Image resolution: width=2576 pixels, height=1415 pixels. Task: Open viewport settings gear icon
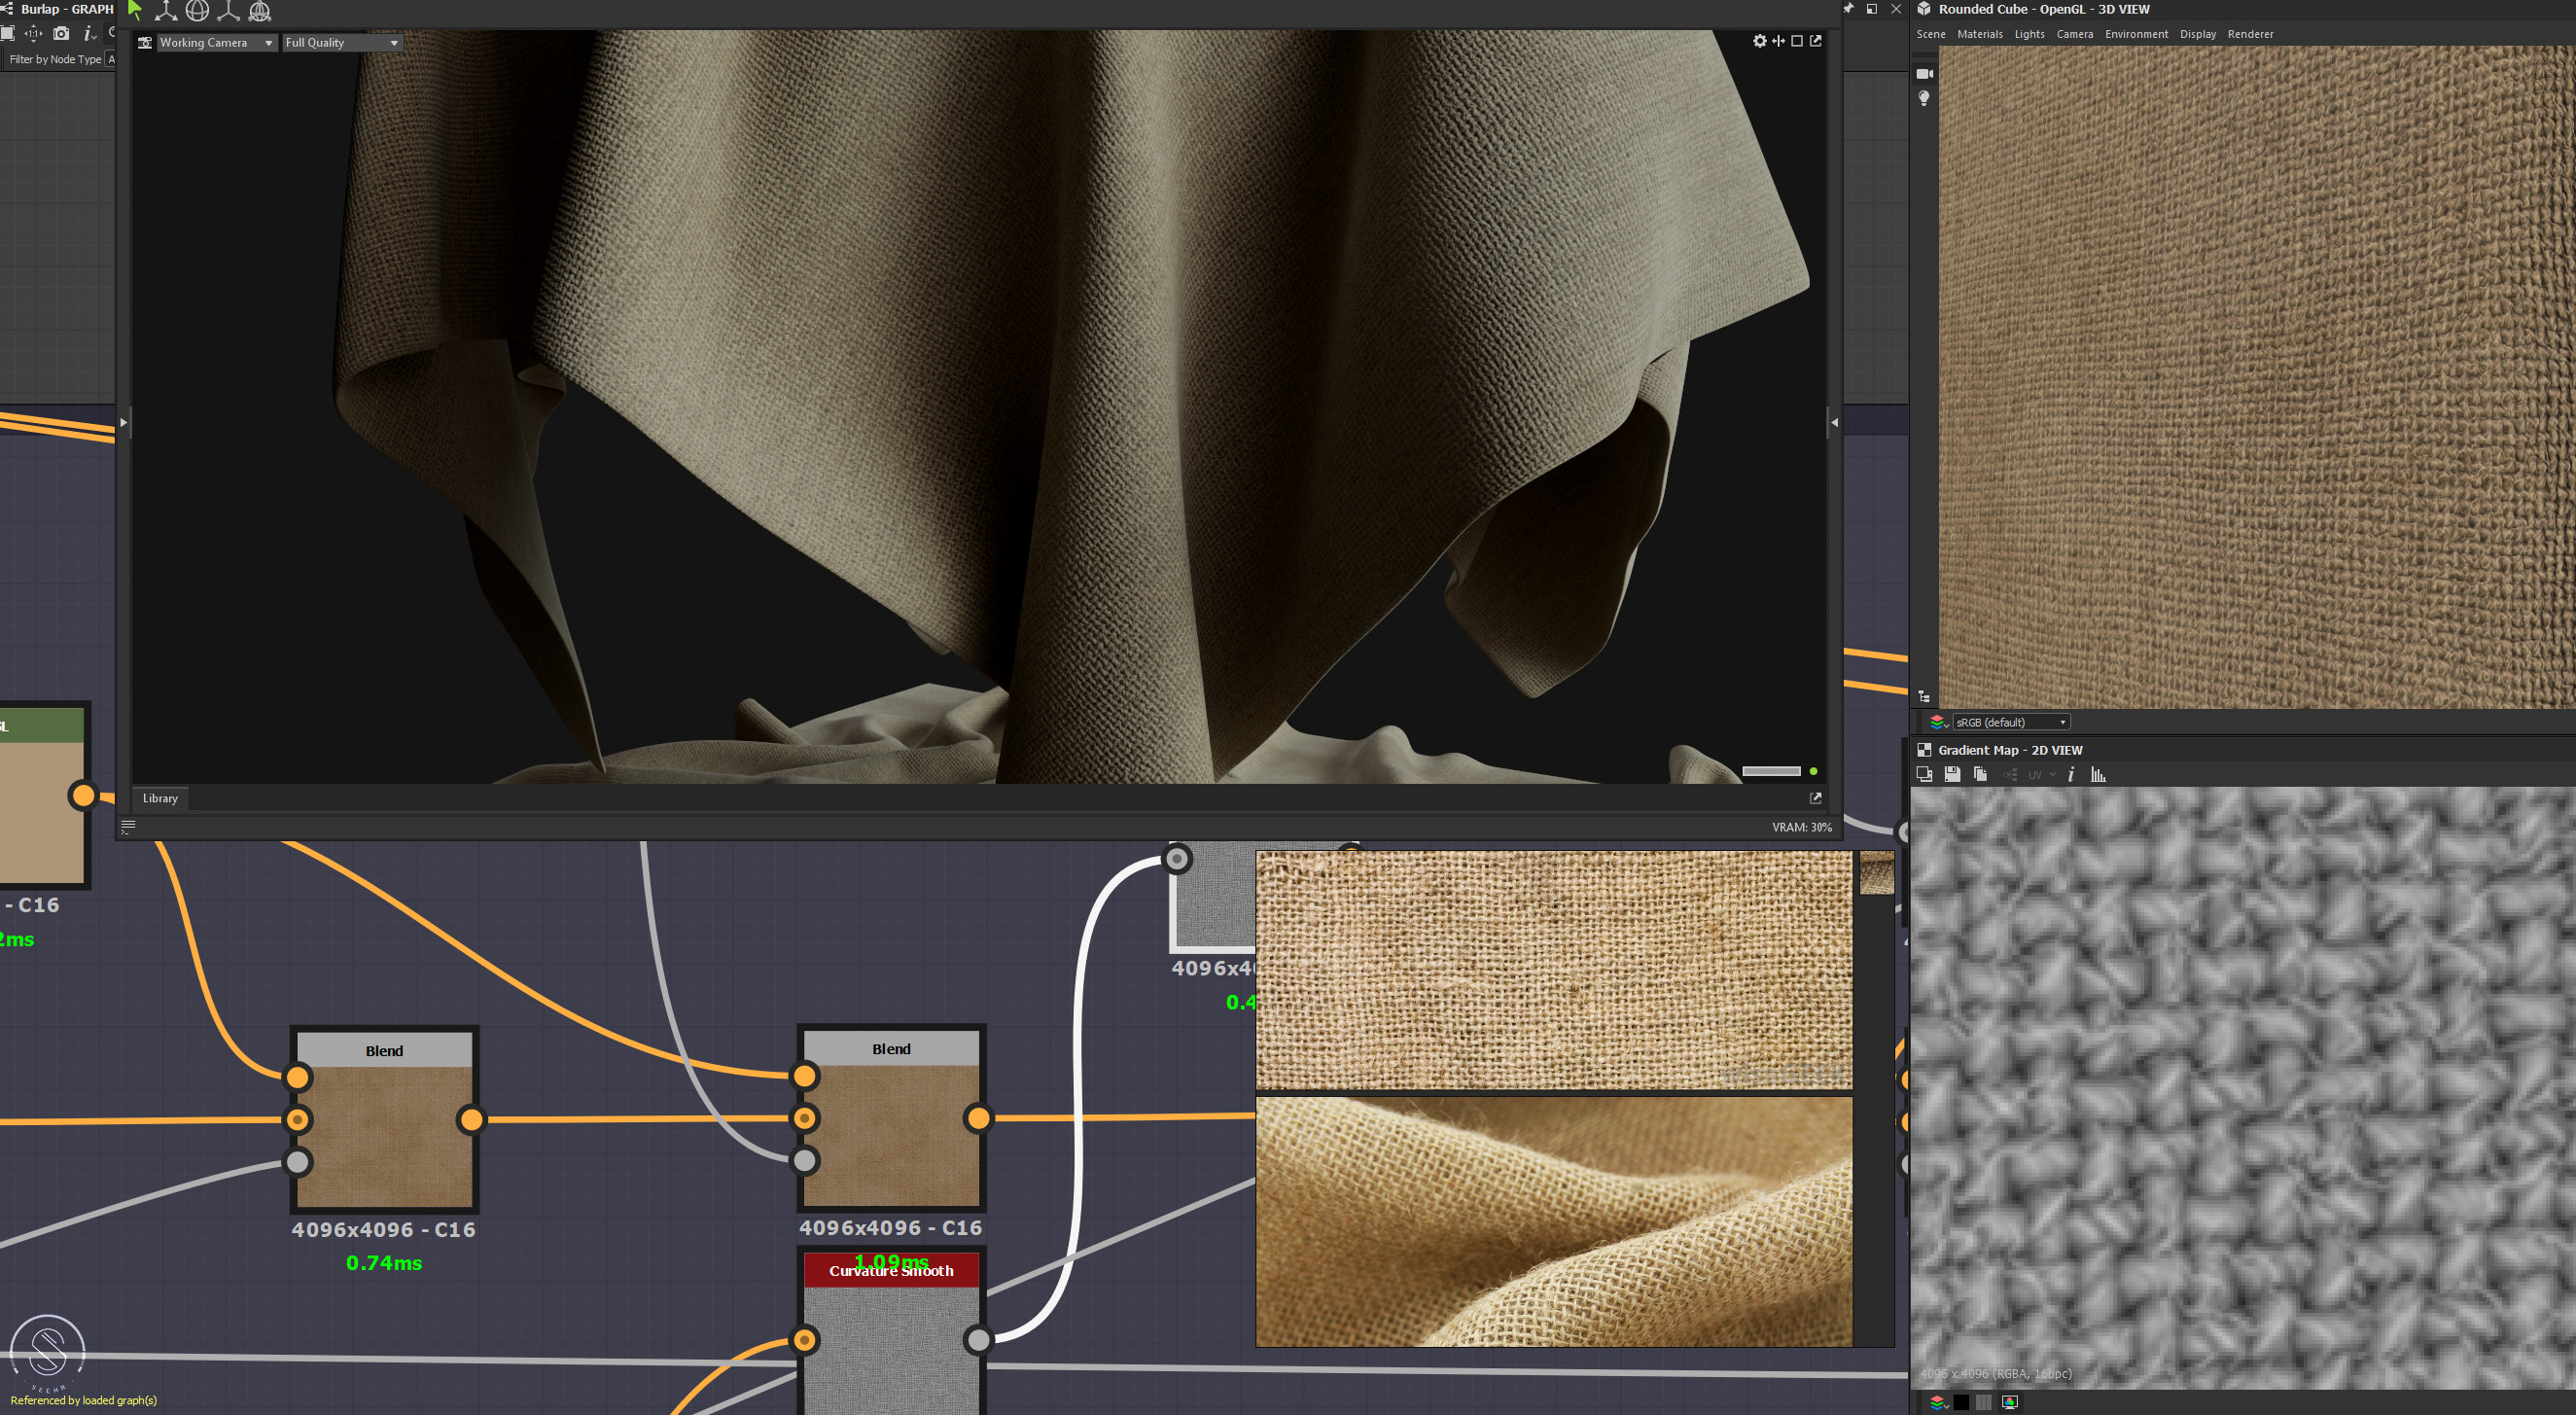(1760, 41)
